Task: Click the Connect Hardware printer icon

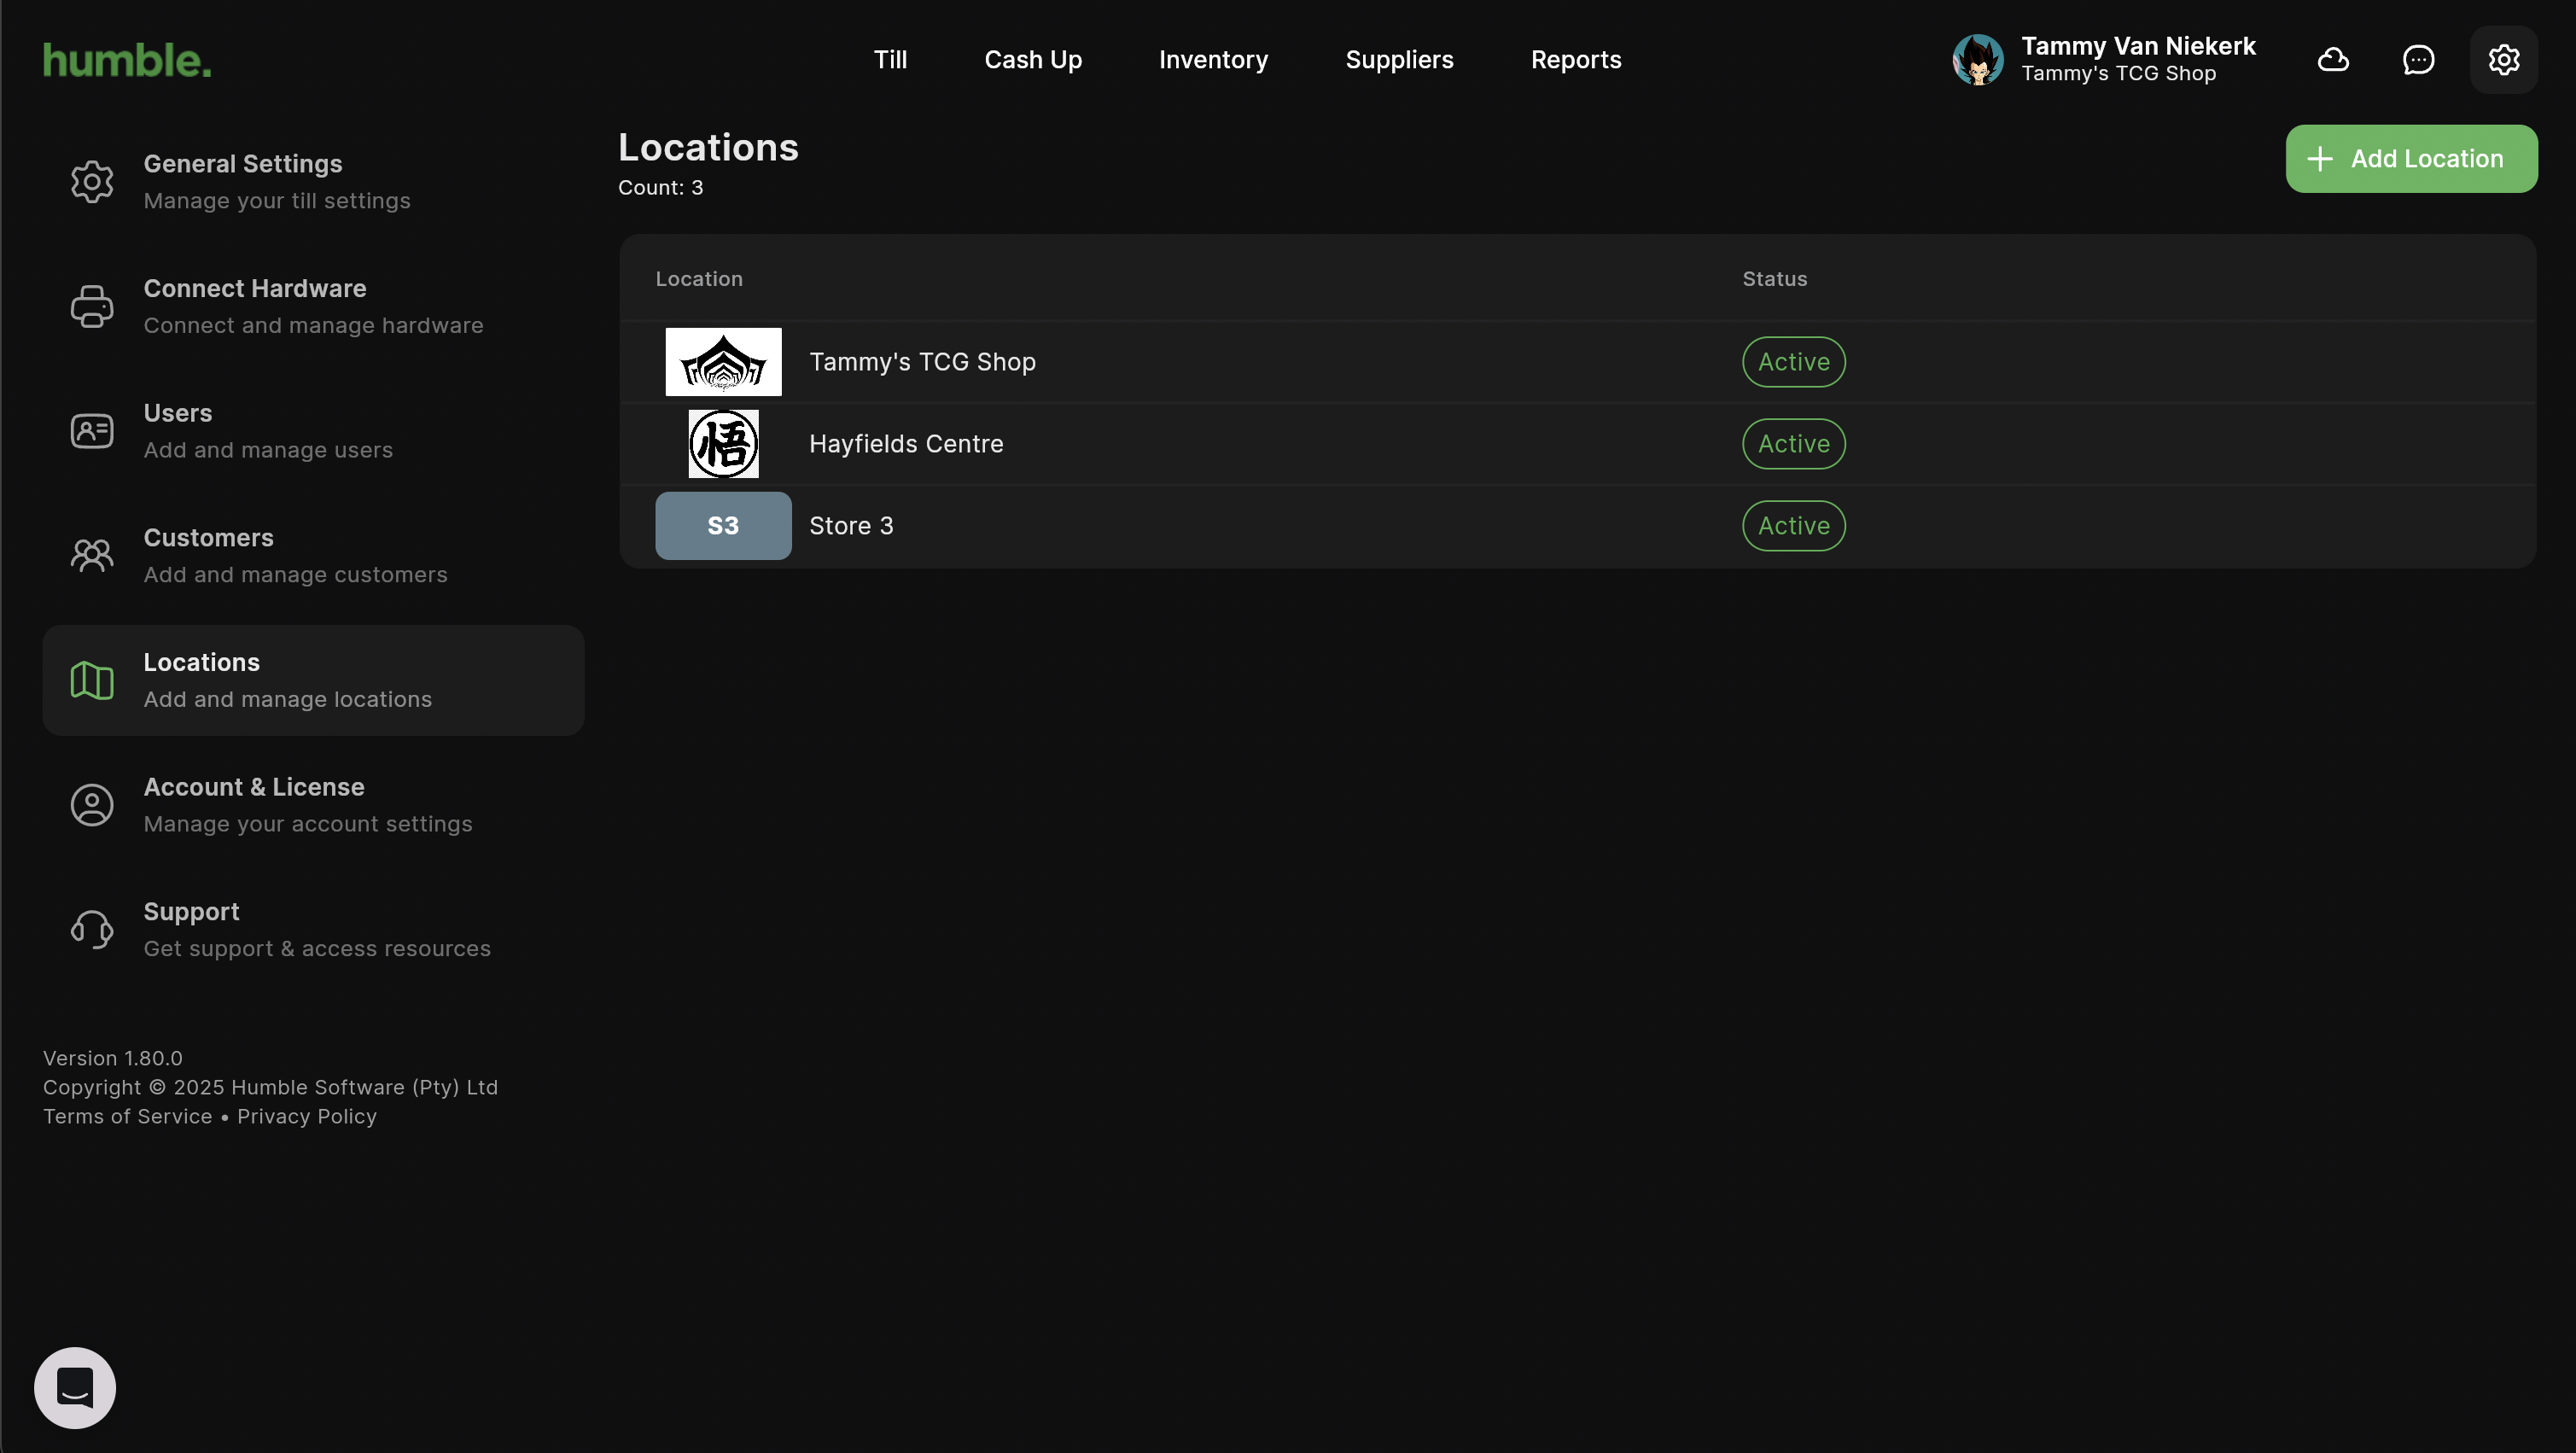Action: click(x=92, y=306)
